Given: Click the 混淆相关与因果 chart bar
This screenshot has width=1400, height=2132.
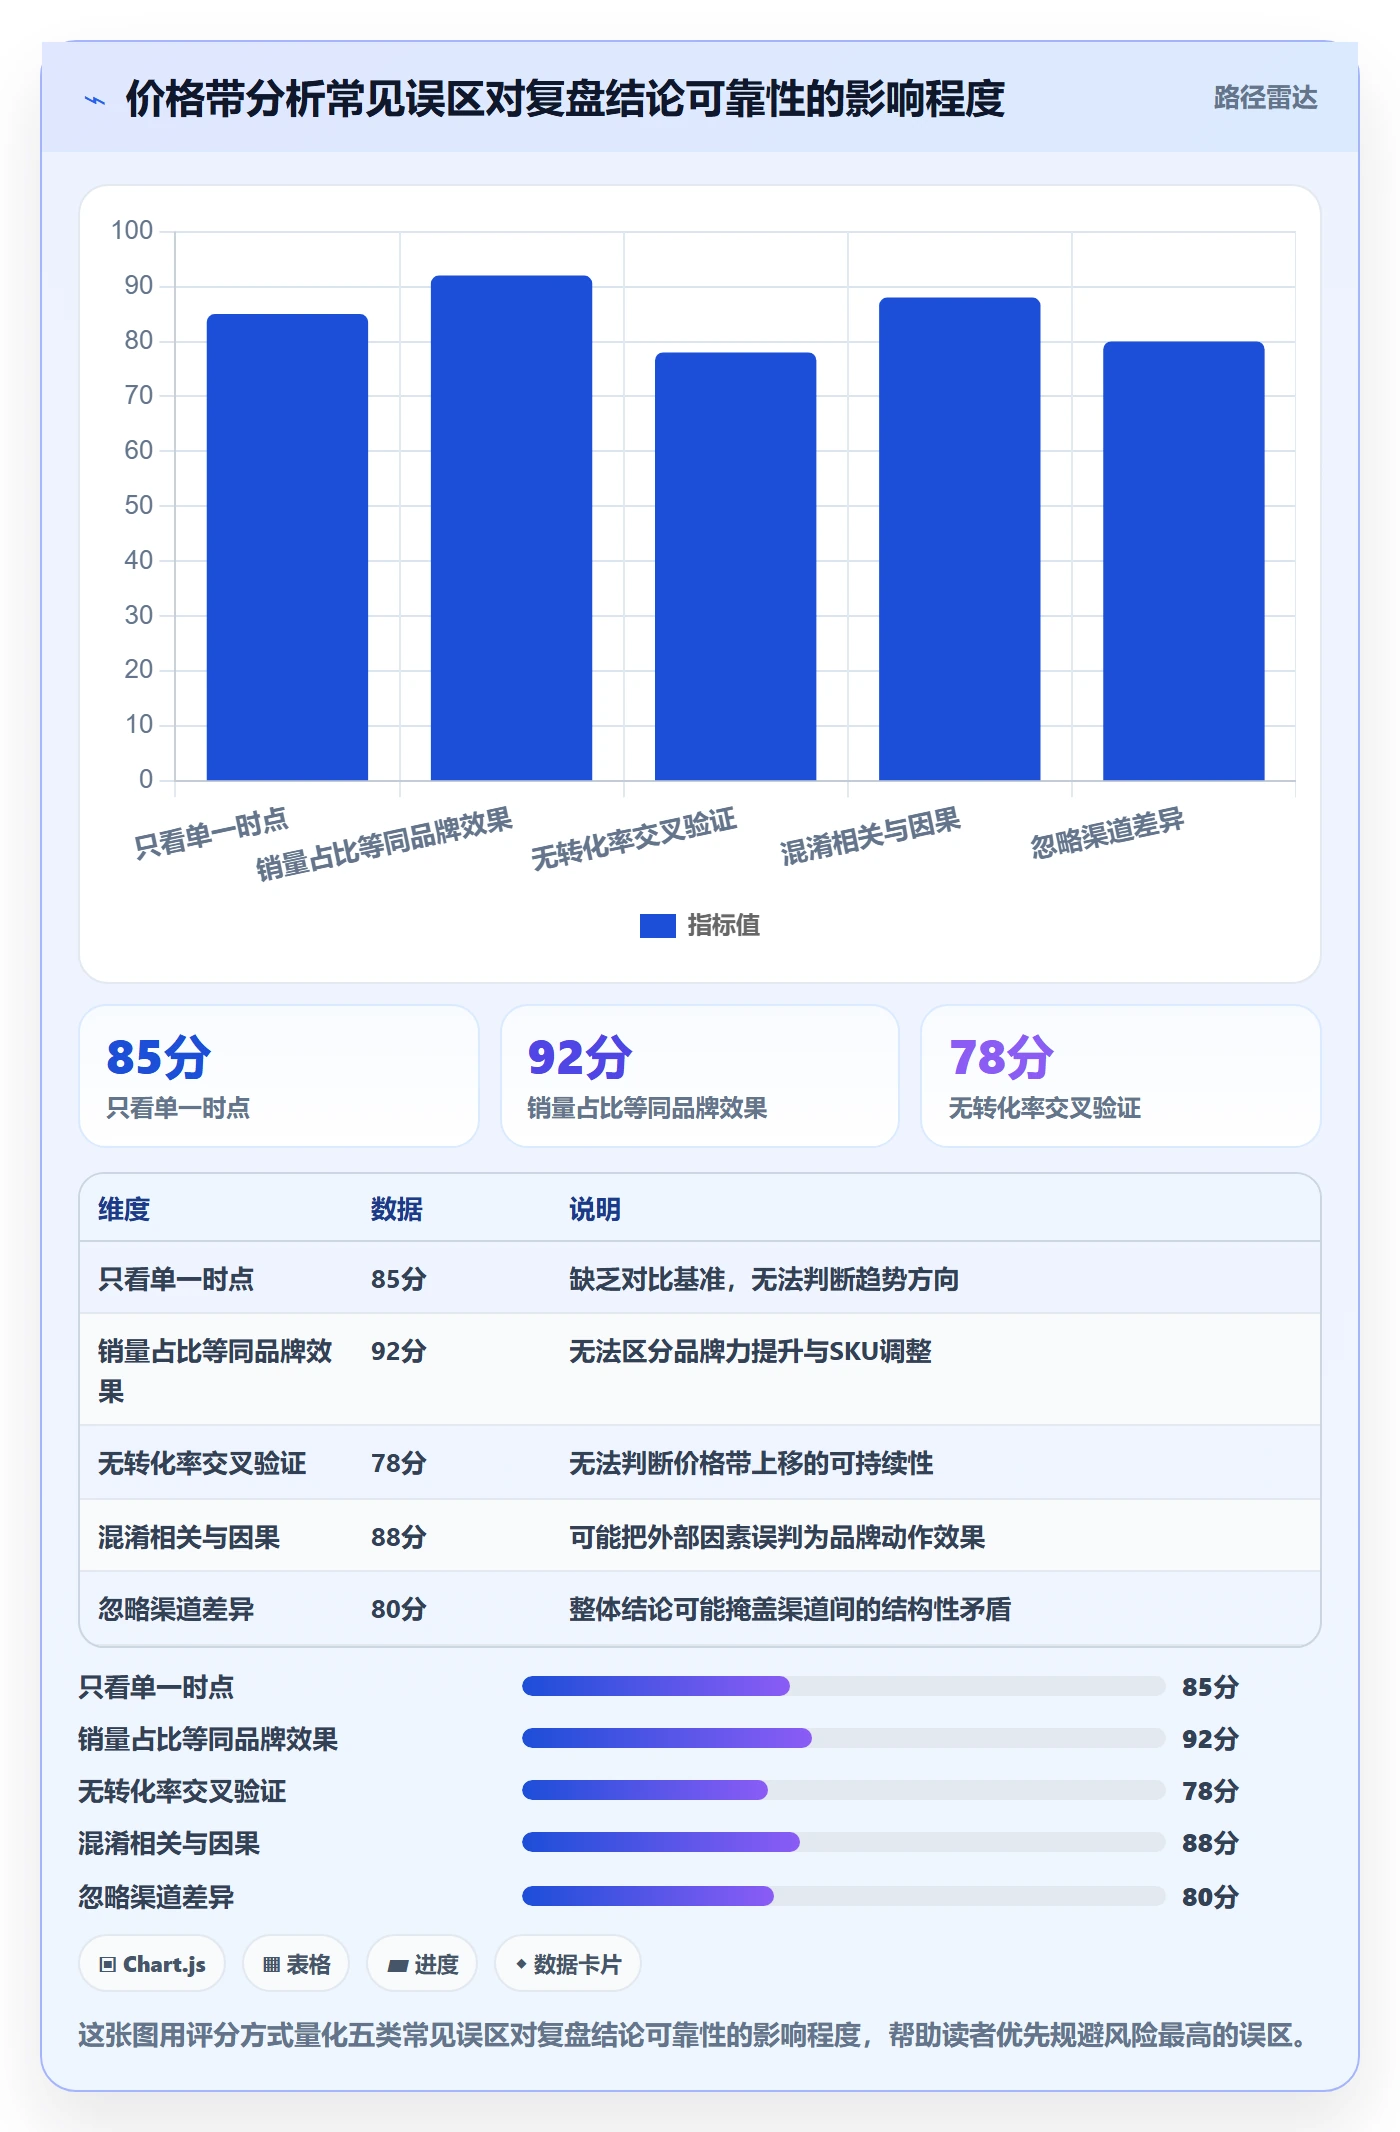Looking at the screenshot, I should click(959, 539).
